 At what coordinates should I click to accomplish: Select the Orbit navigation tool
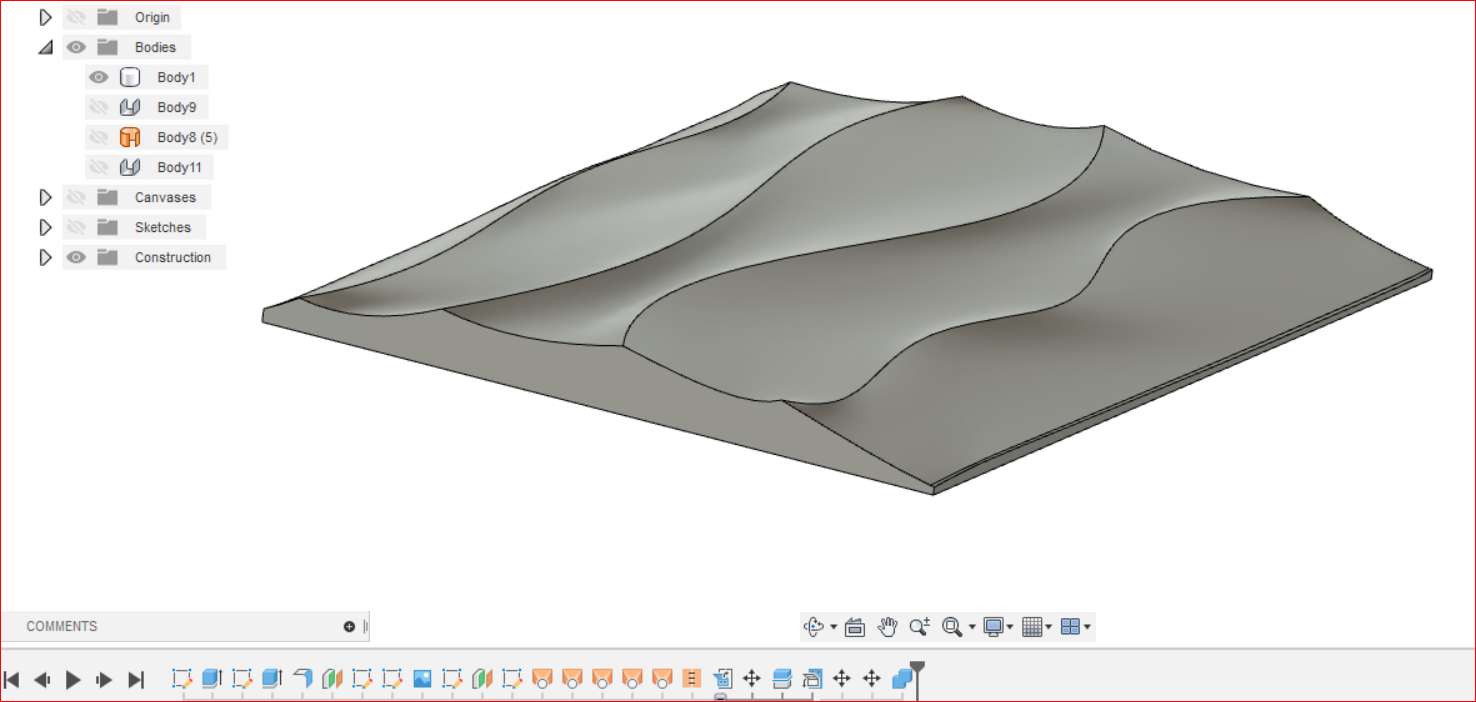point(814,627)
